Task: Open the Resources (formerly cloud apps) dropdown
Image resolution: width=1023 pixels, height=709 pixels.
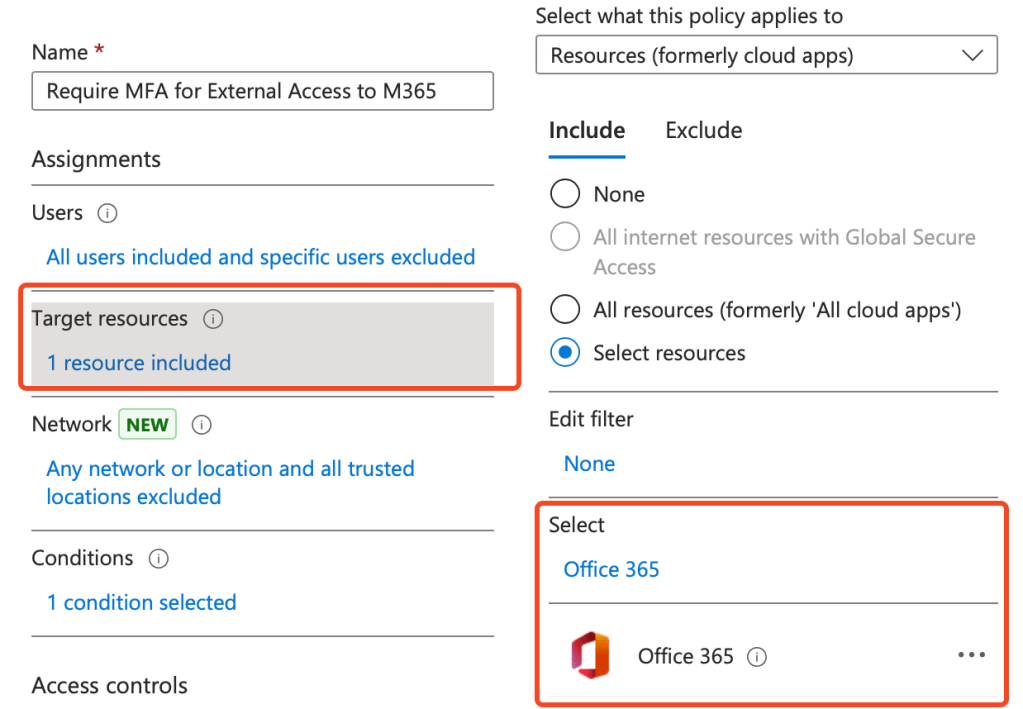Action: click(766, 56)
